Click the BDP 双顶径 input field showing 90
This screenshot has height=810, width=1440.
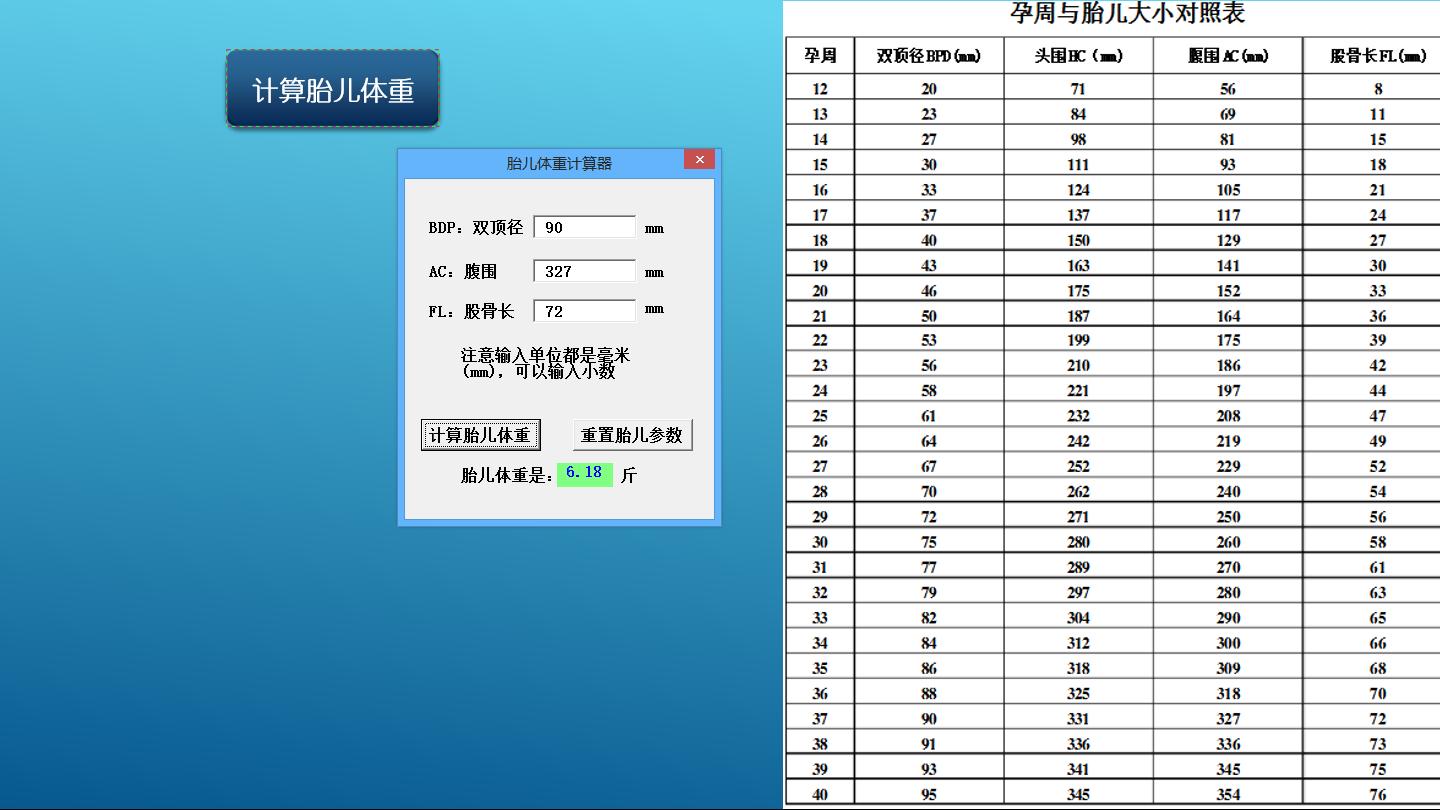point(584,226)
